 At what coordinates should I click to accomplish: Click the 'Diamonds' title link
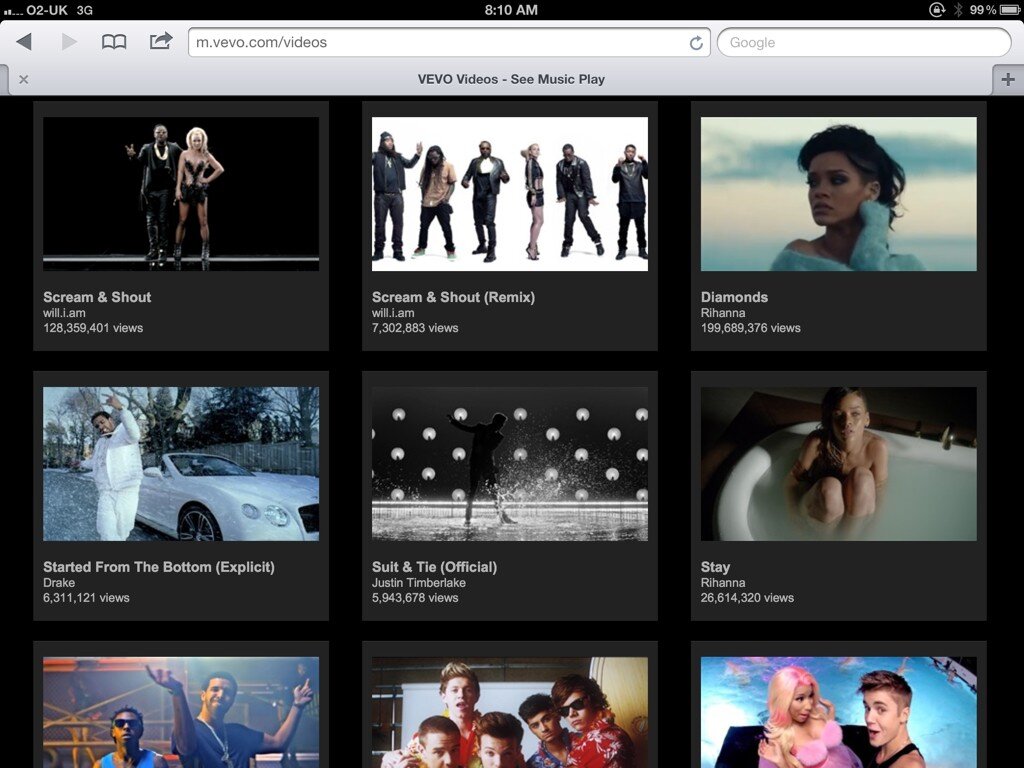734,297
